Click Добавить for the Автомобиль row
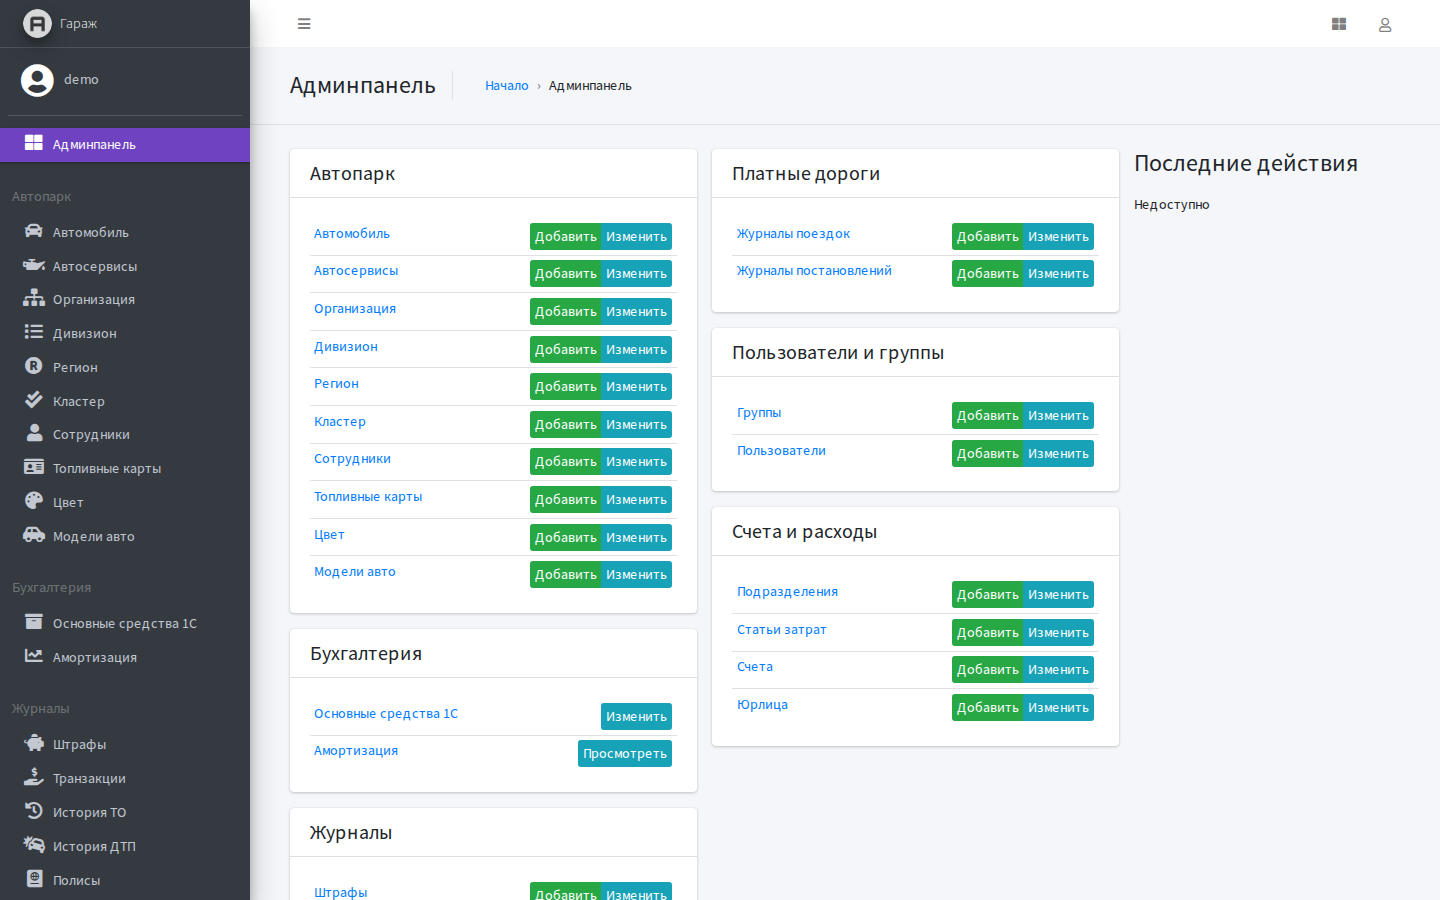The height and width of the screenshot is (900, 1440). coord(565,237)
